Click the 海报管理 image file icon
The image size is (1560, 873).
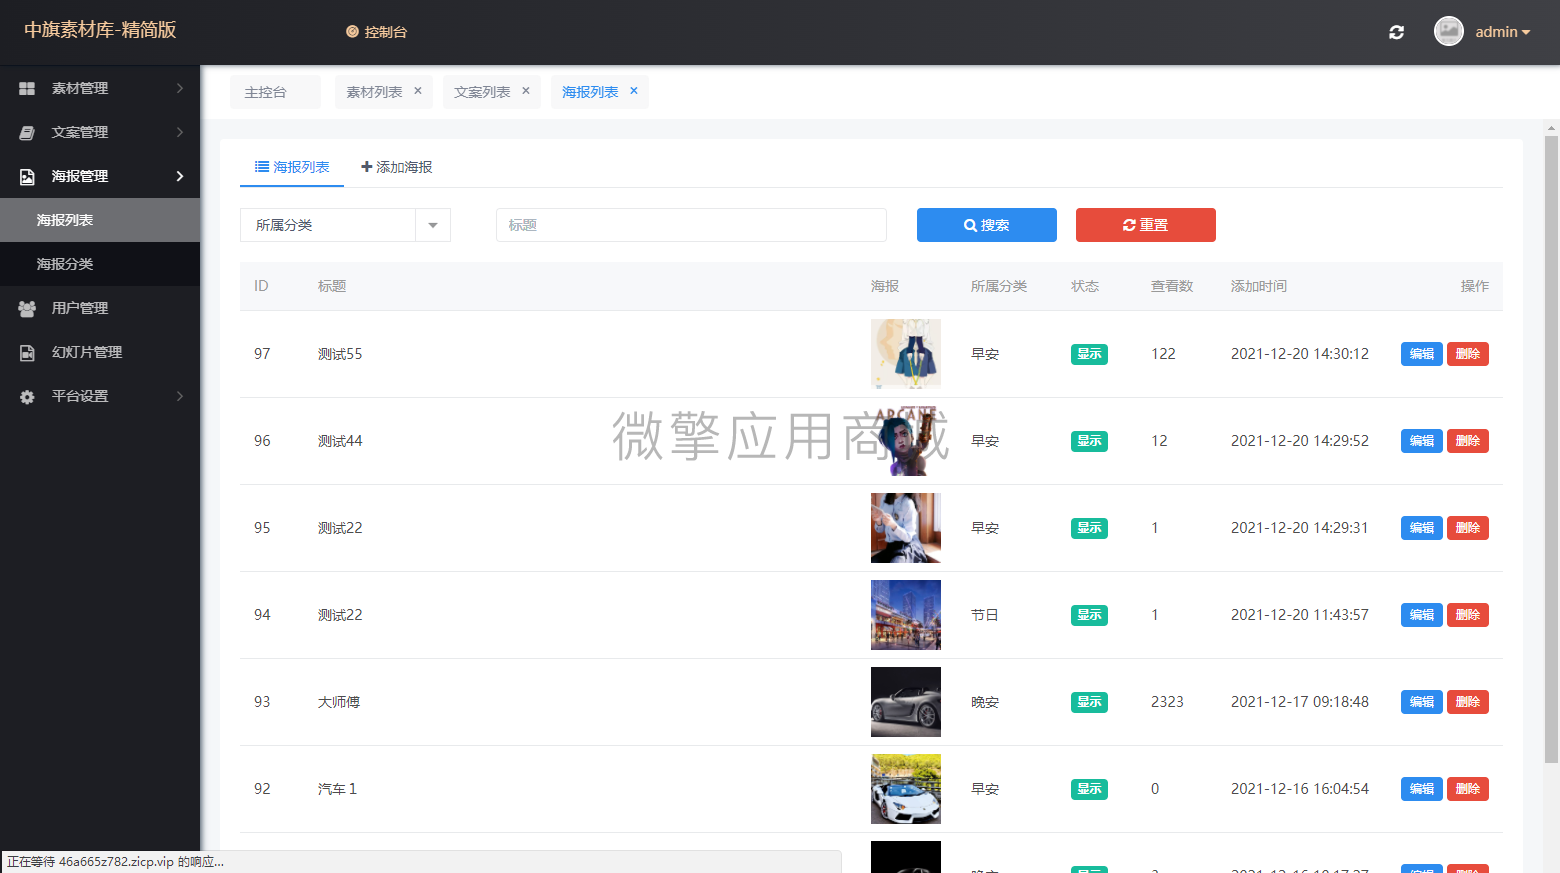pos(27,176)
